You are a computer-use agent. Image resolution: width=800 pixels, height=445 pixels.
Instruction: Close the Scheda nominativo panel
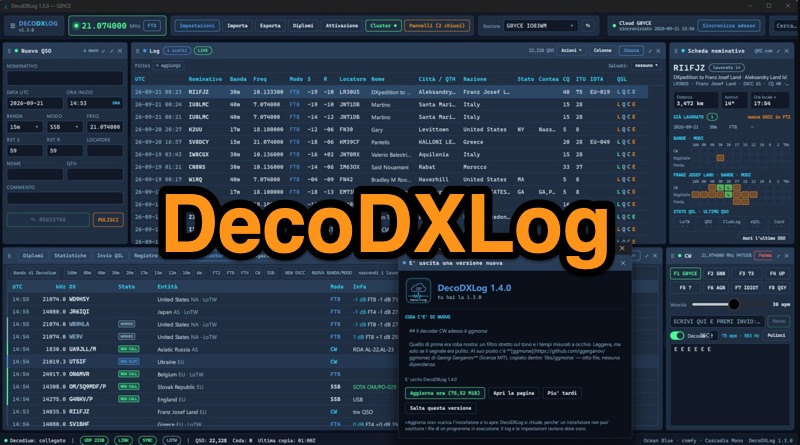pyautogui.click(x=787, y=51)
